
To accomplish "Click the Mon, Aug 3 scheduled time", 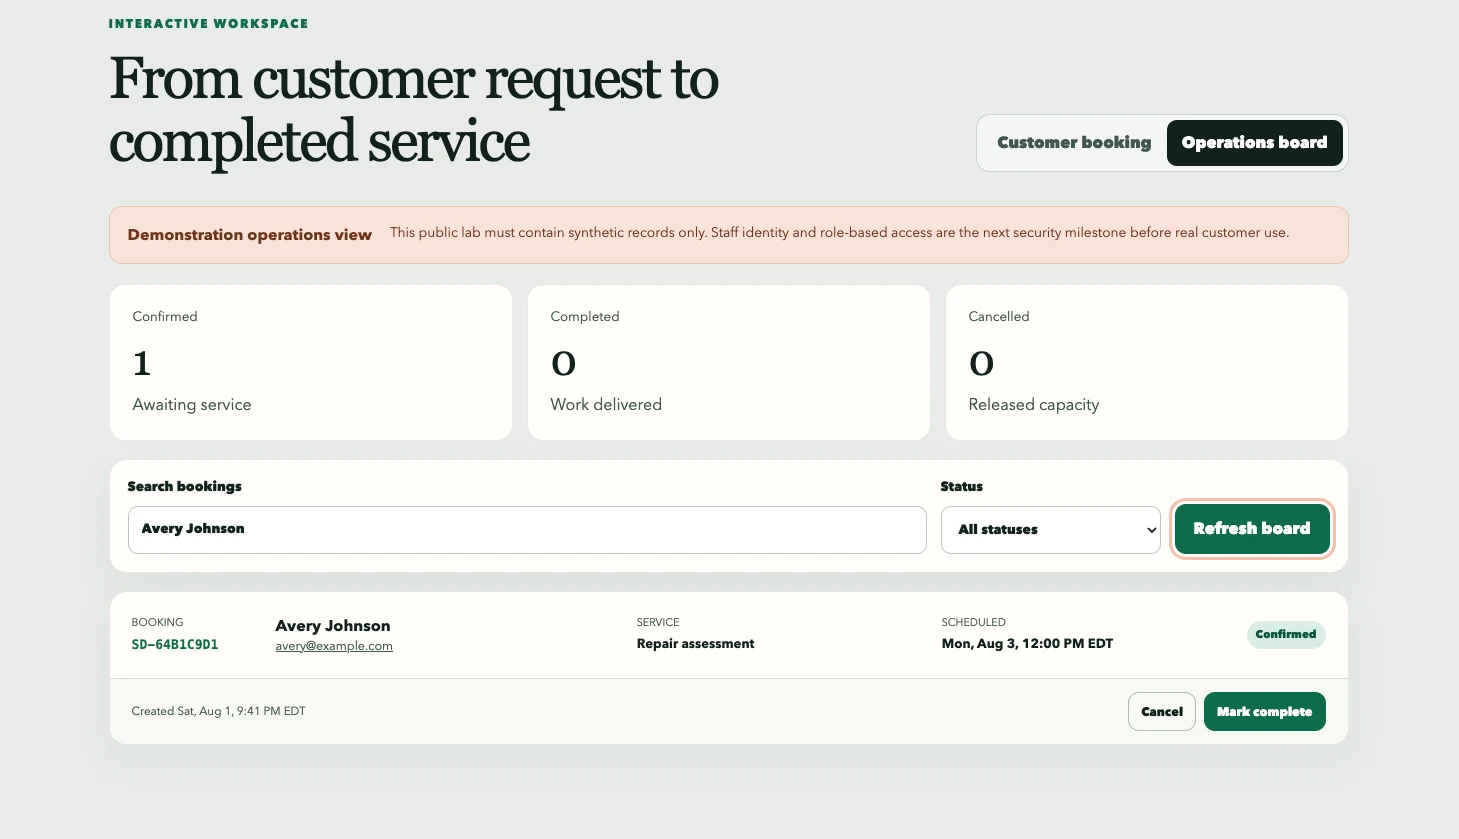I will (x=1027, y=644).
